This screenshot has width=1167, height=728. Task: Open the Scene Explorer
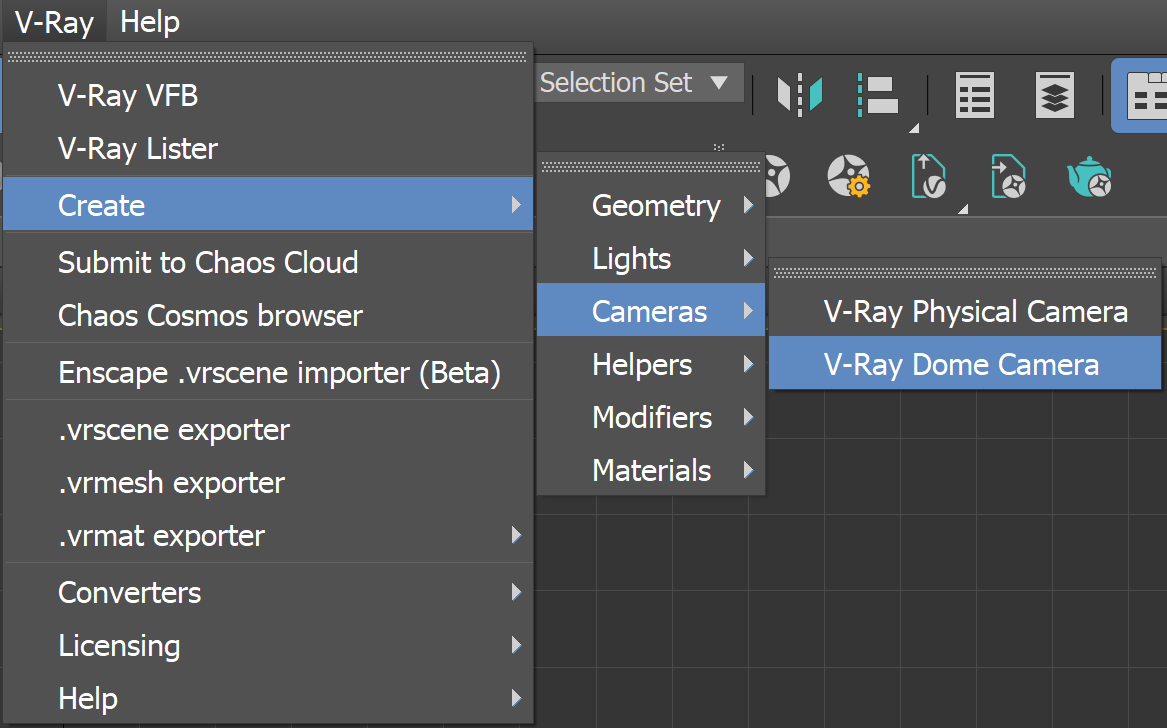(975, 95)
